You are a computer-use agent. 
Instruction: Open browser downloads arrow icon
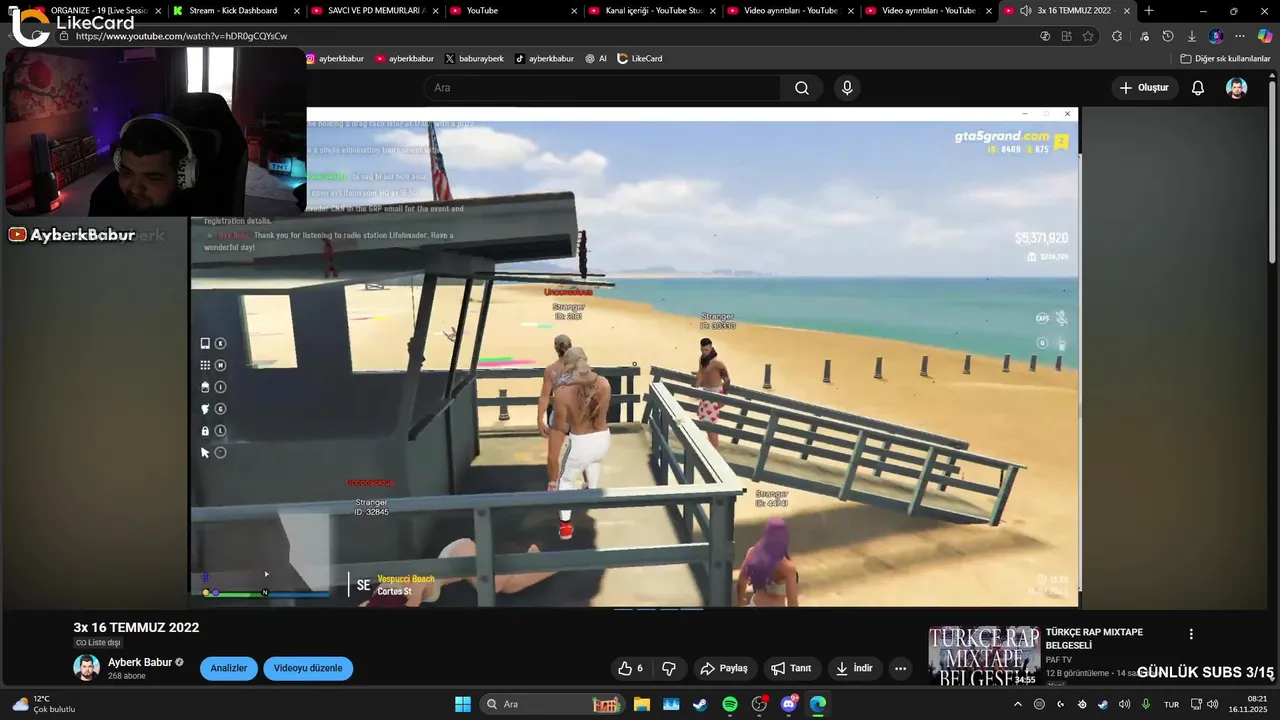1191,36
